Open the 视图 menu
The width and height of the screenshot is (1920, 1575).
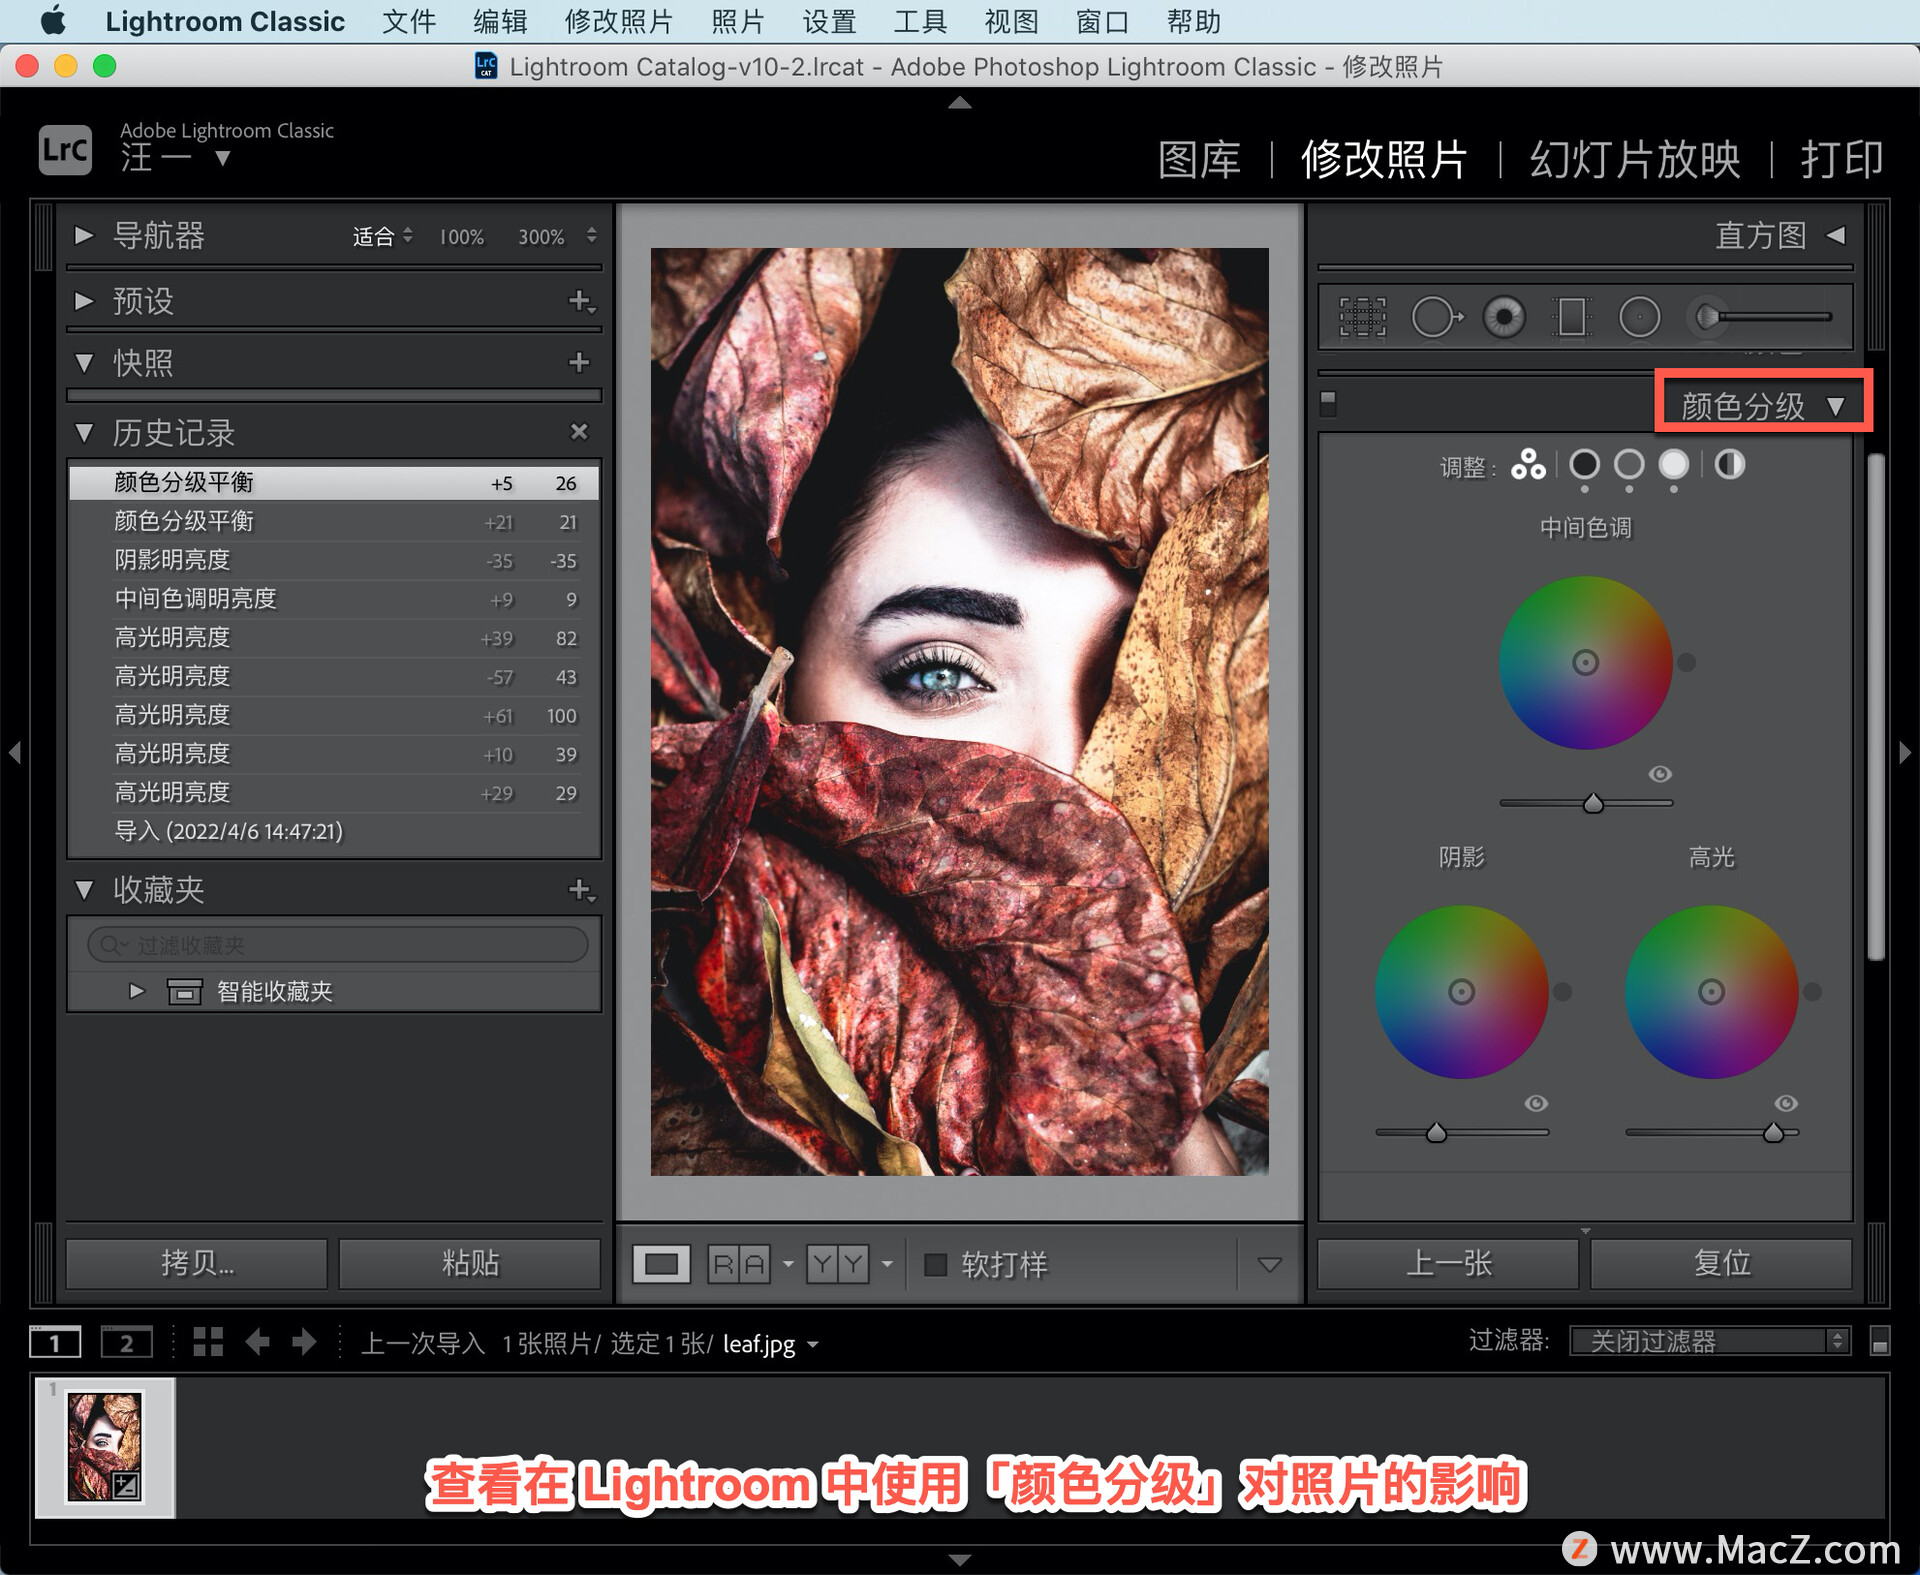1011,21
